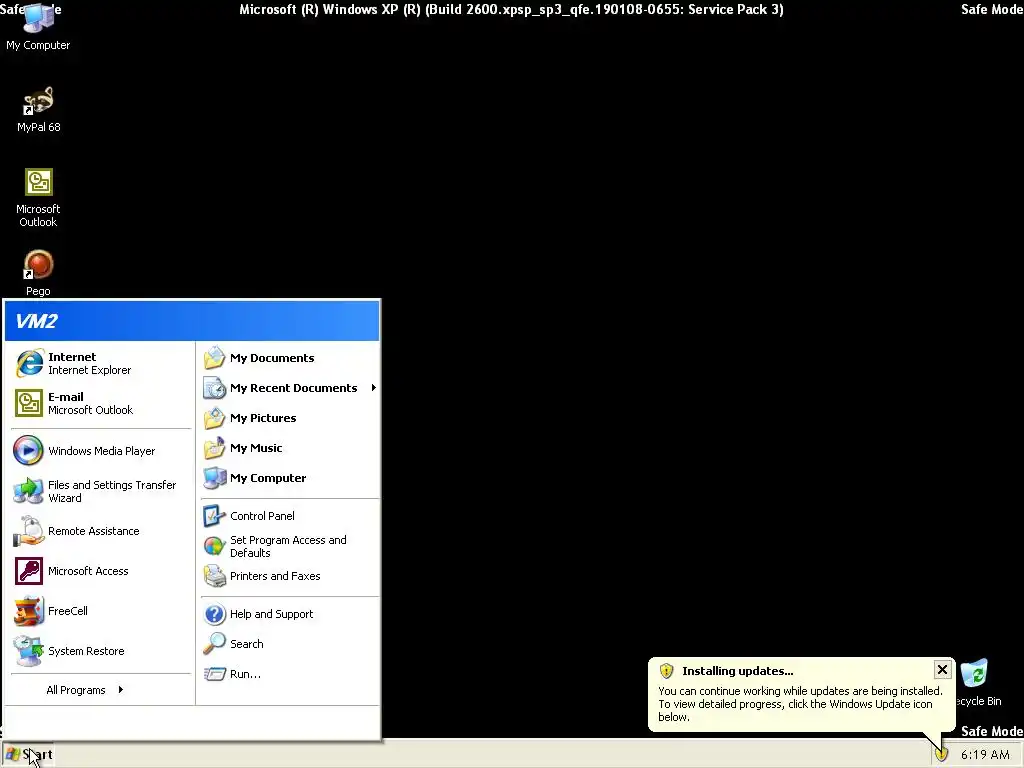Click "Search" text in Start menu
Image resolution: width=1024 pixels, height=768 pixels.
point(246,644)
